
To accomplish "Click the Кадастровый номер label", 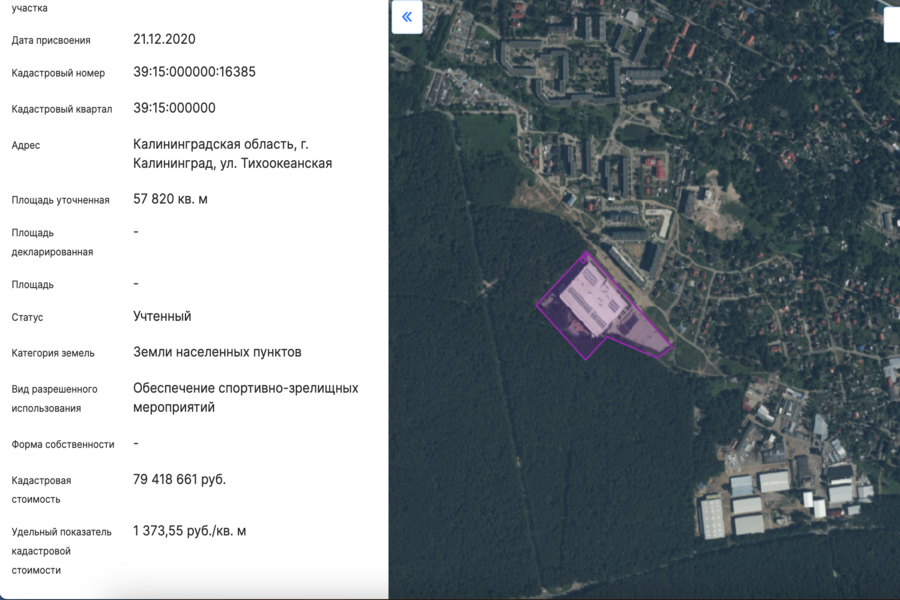I will coord(58,73).
